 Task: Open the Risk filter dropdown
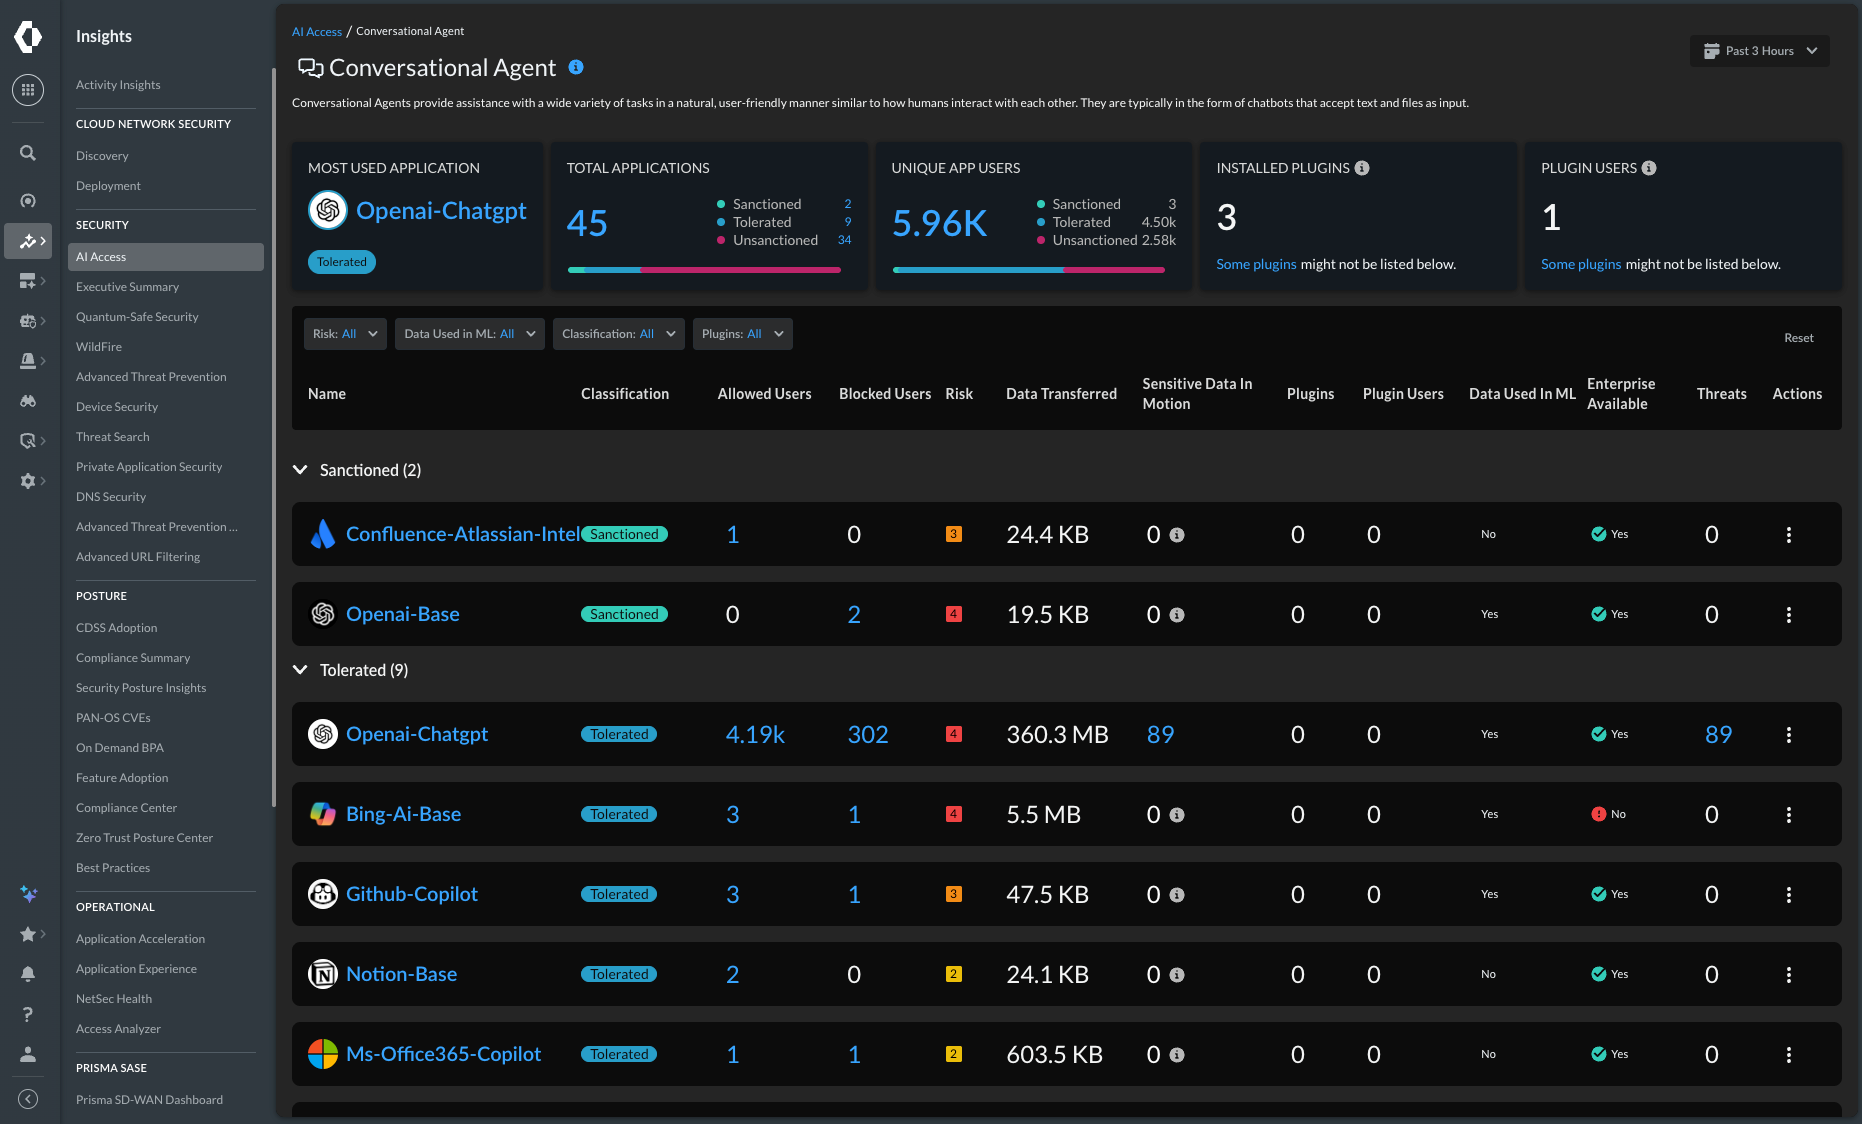(x=345, y=334)
